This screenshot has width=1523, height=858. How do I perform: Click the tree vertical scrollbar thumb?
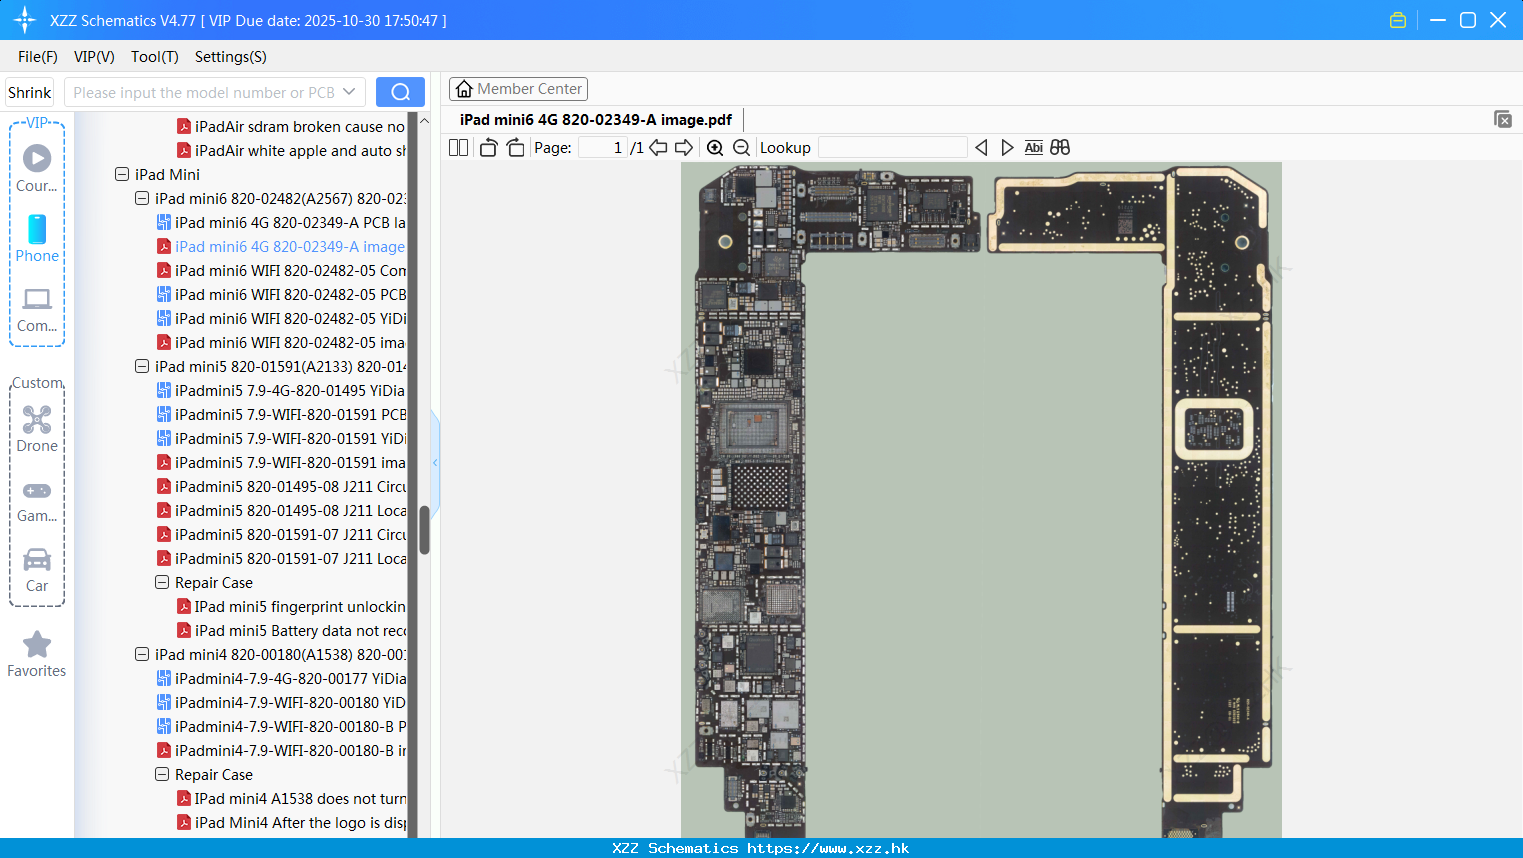coord(424,530)
